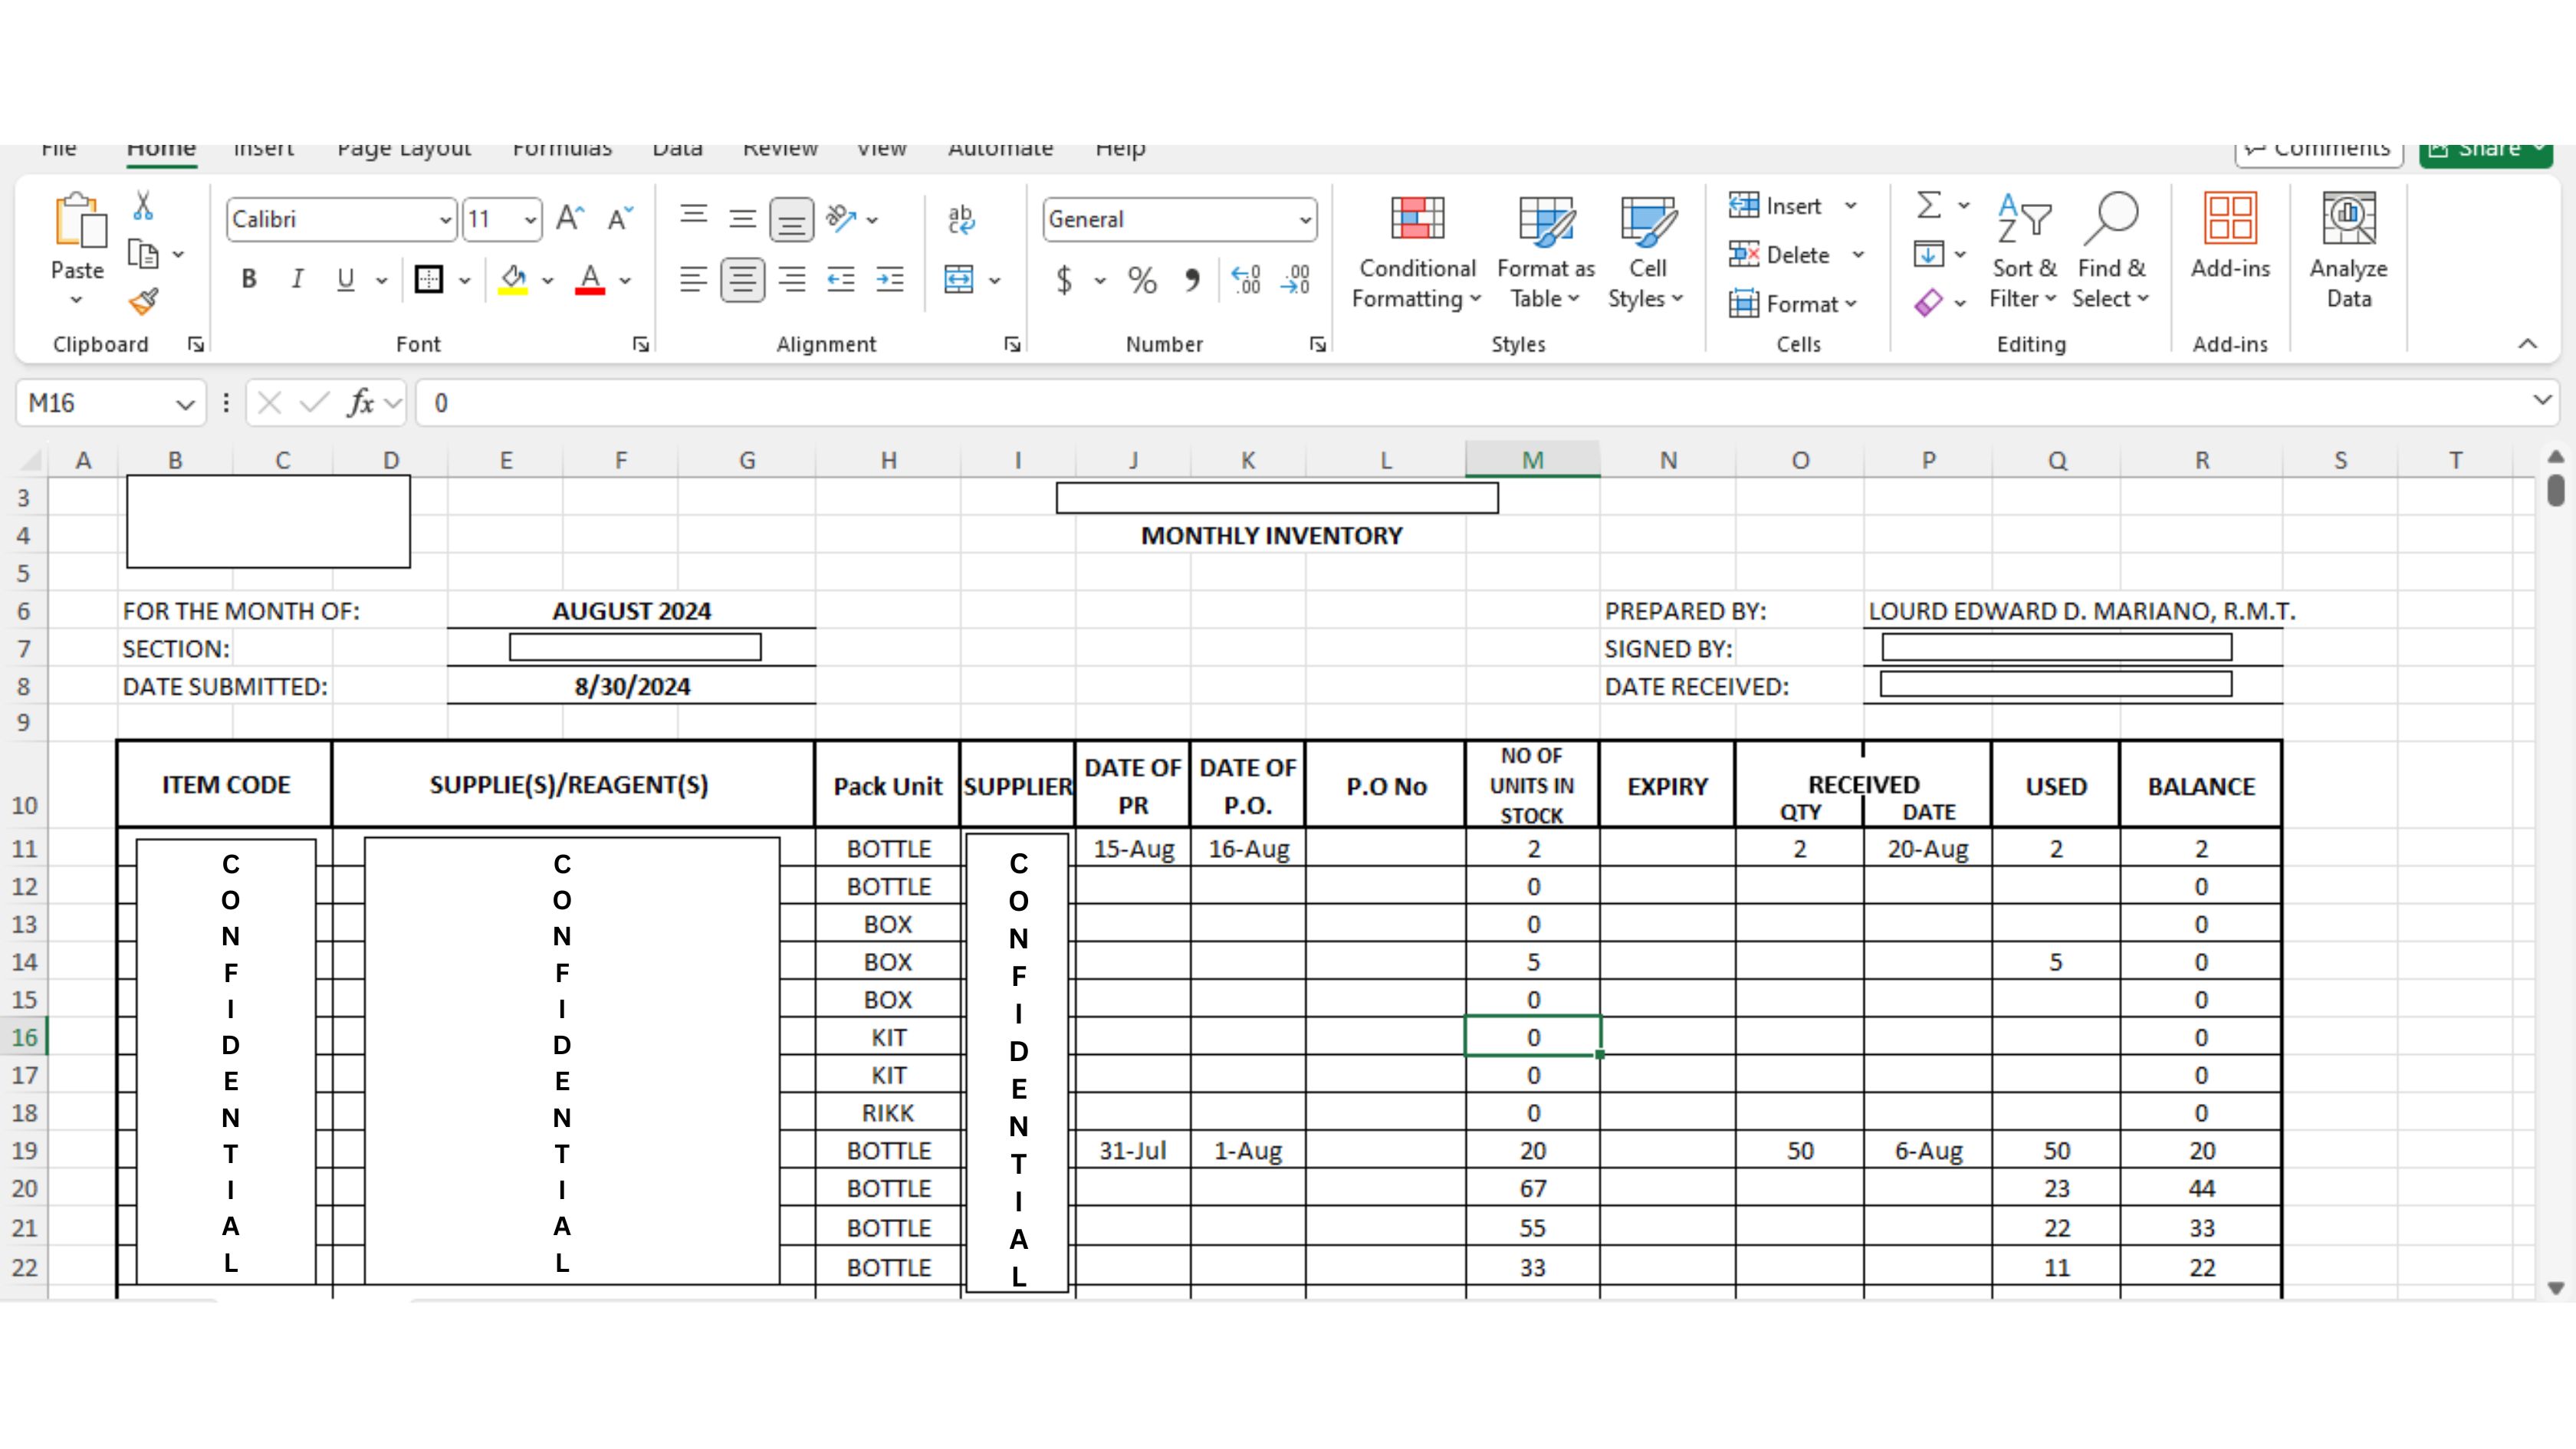Click the Delete cells button
2576x1449 pixels.
point(1796,255)
